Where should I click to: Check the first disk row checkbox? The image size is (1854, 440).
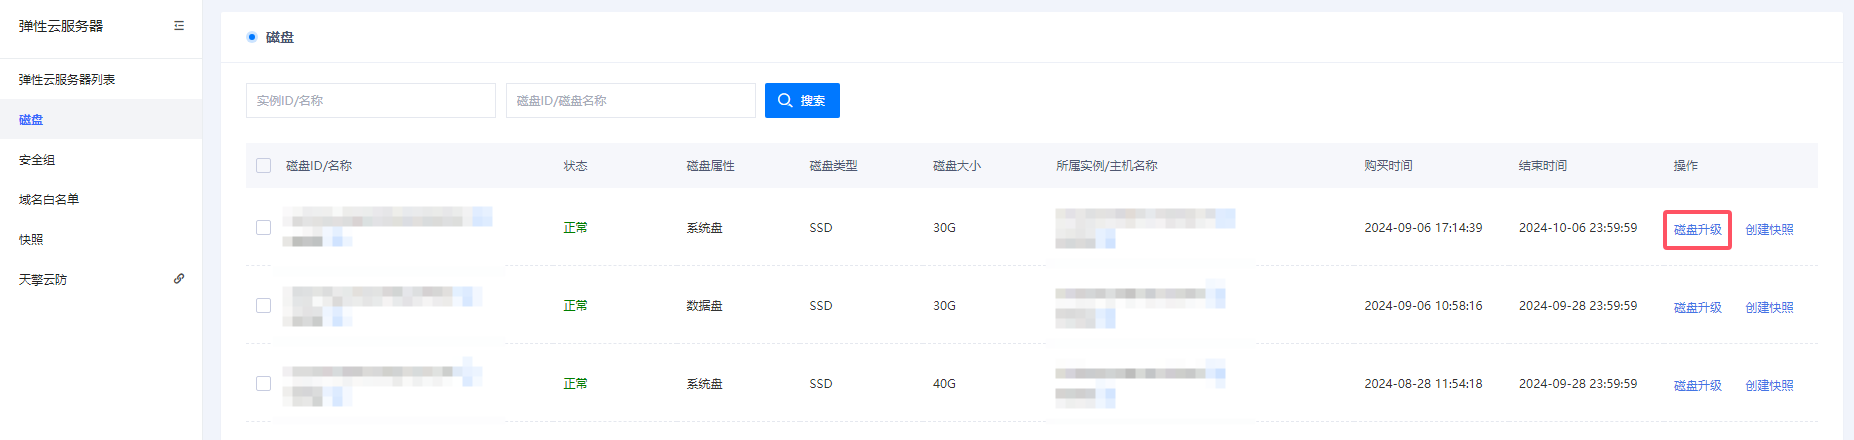264,228
